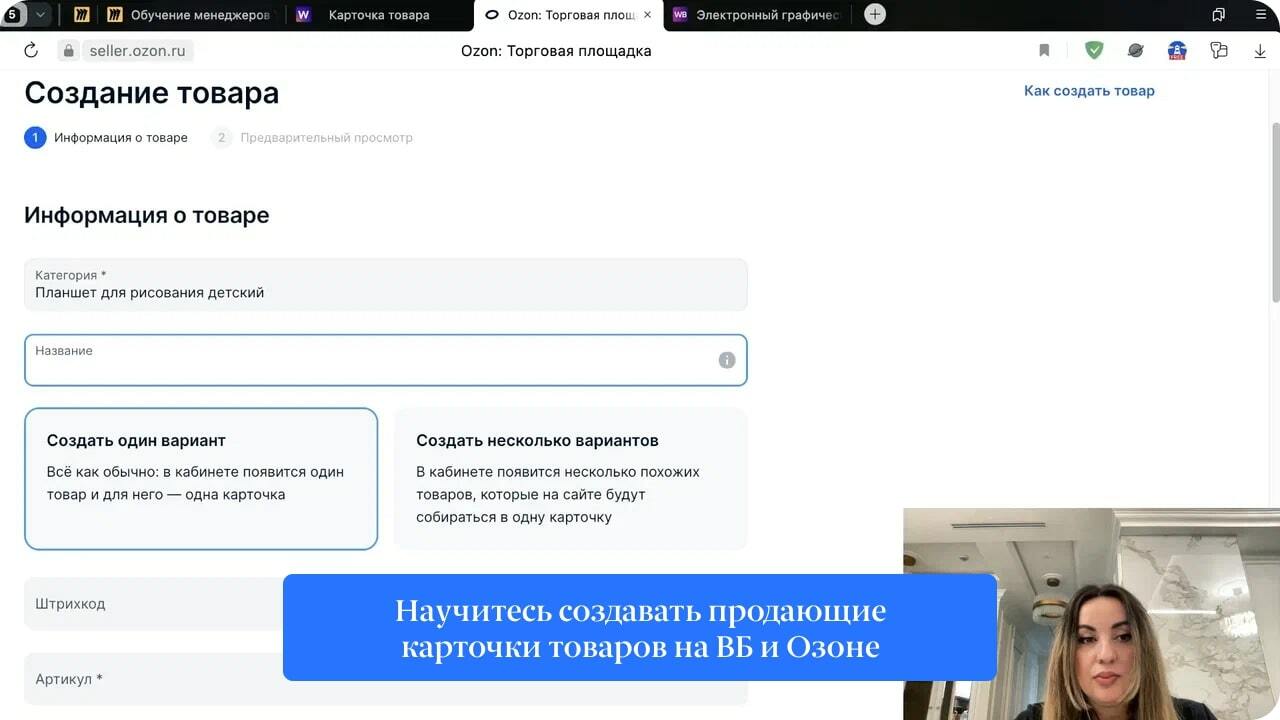Expand the tab group dropdown arrow
Screen dimensions: 1280x720
(x=40, y=14)
